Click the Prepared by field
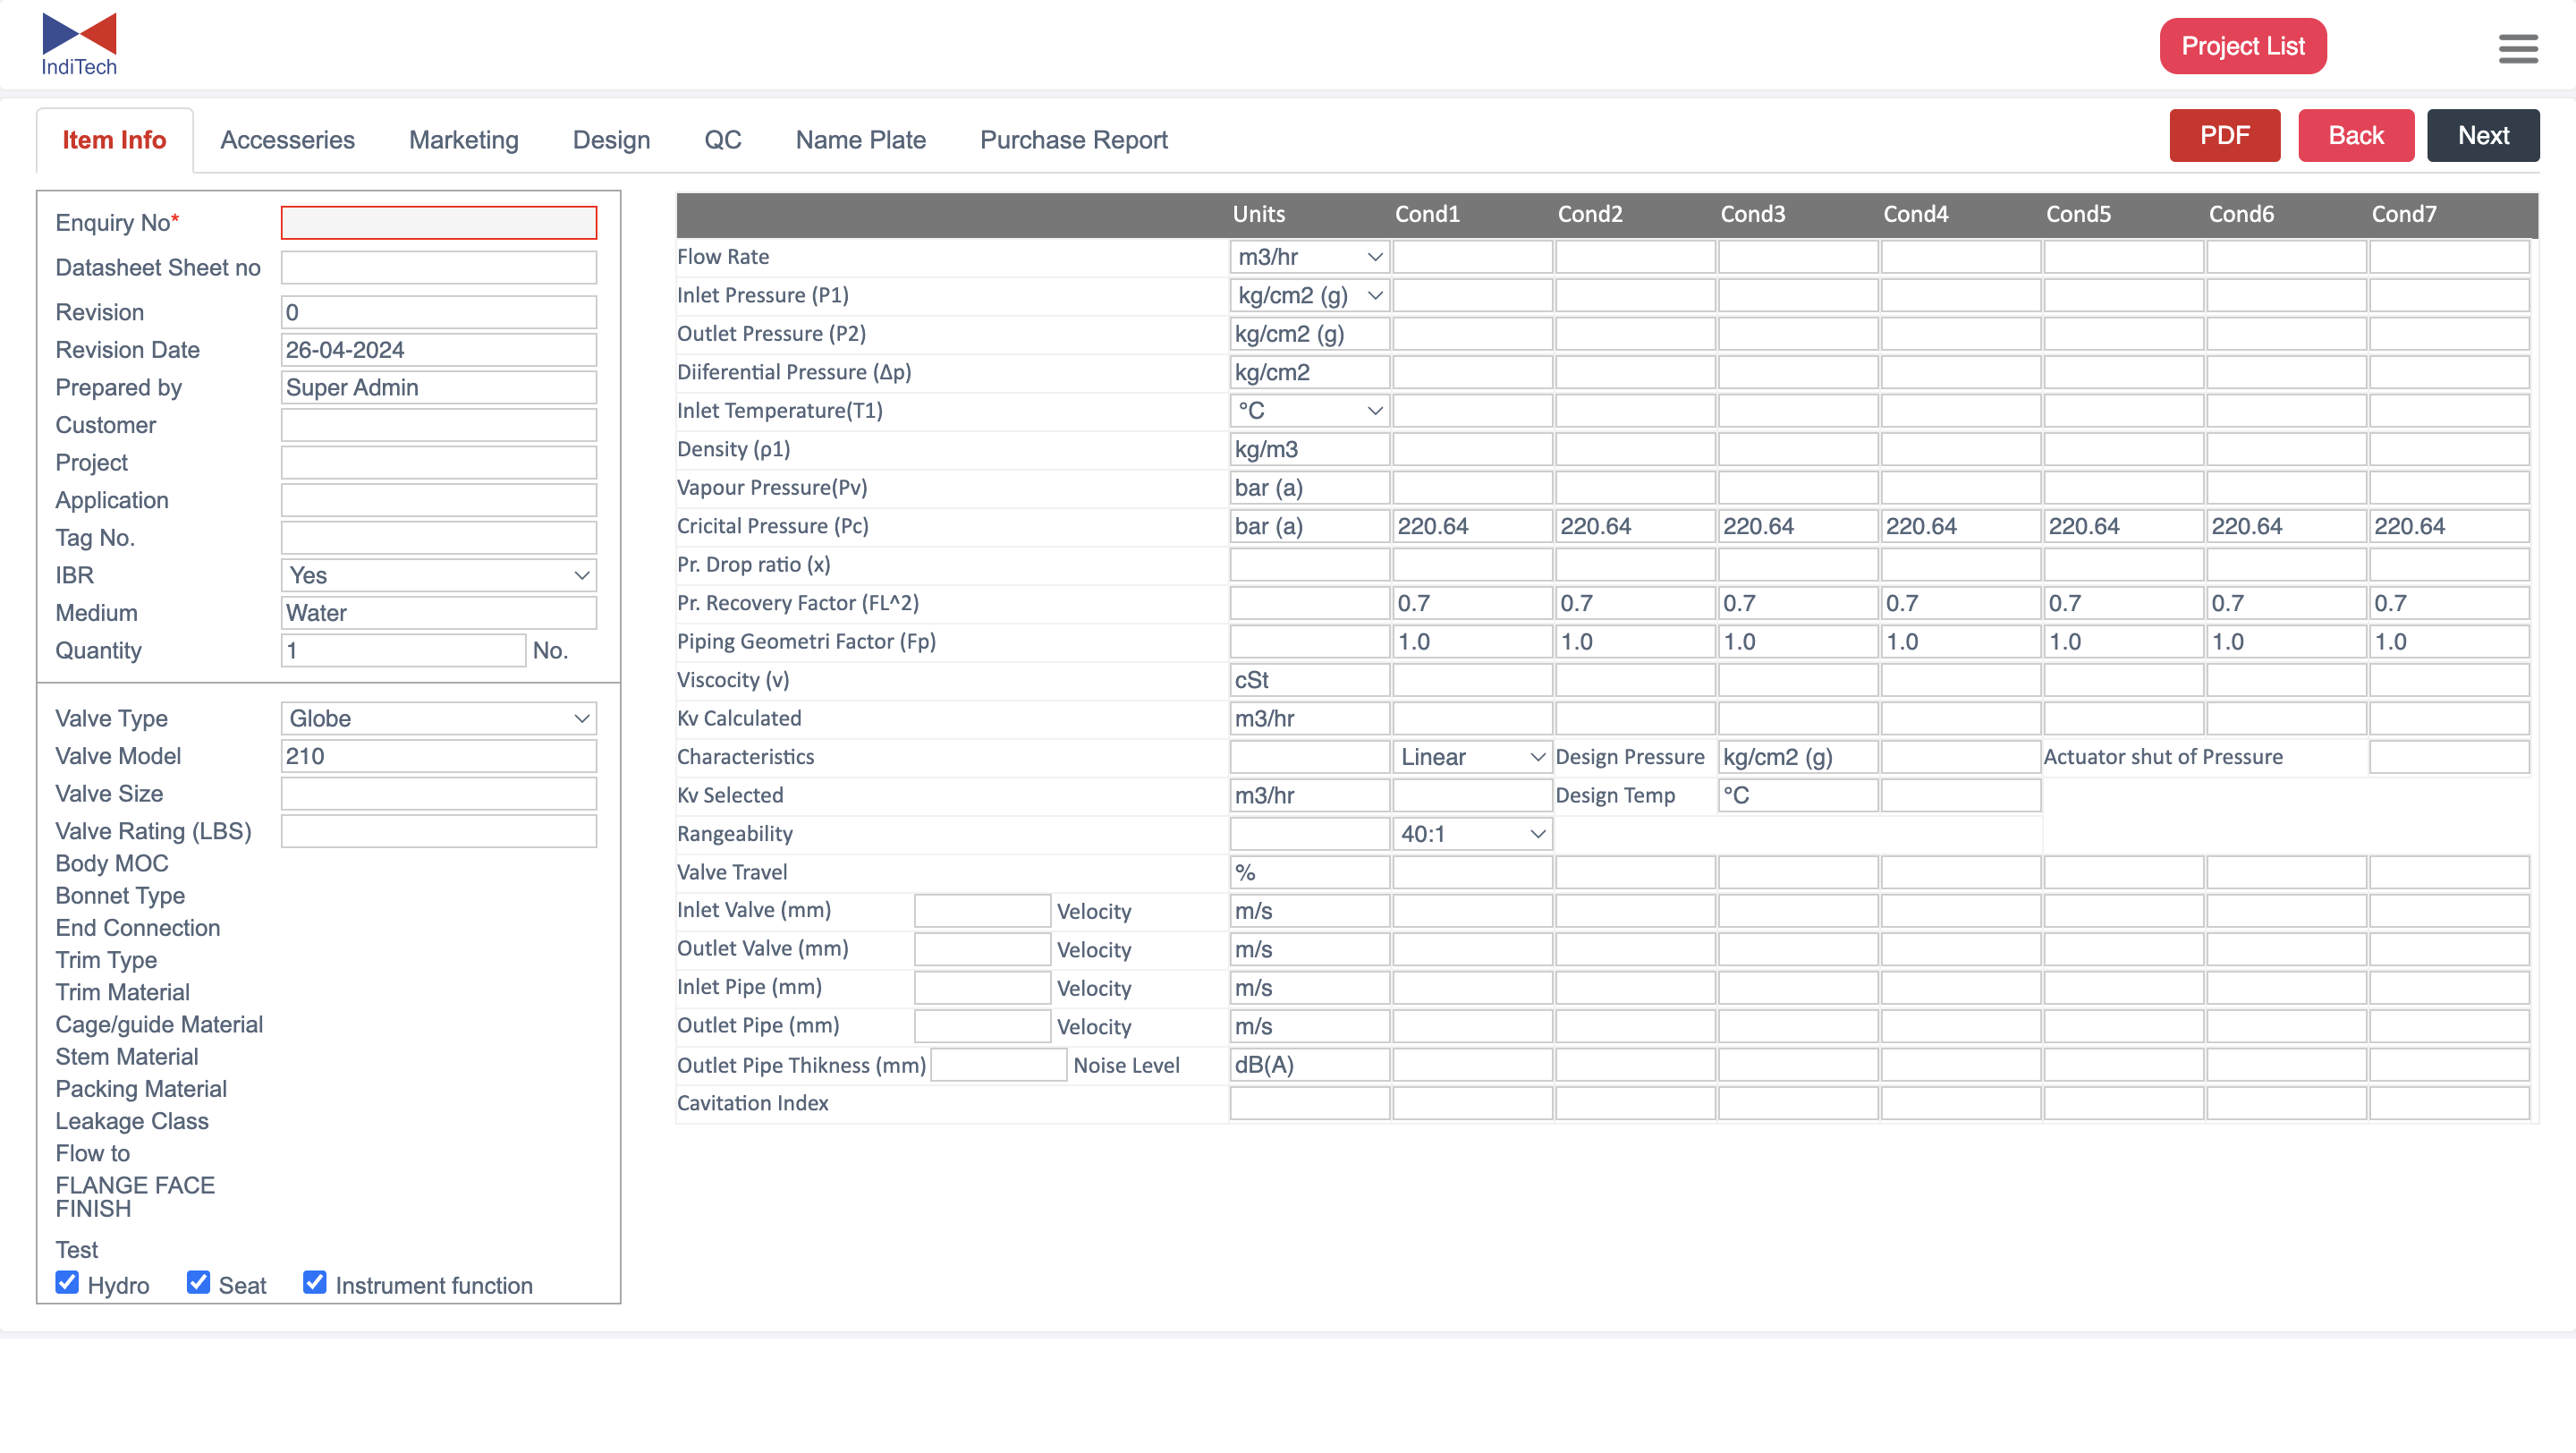2576x1453 pixels. 439,387
